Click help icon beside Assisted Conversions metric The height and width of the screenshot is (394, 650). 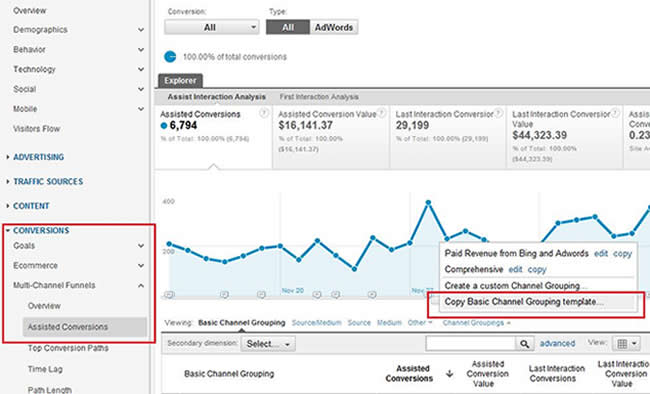point(264,113)
